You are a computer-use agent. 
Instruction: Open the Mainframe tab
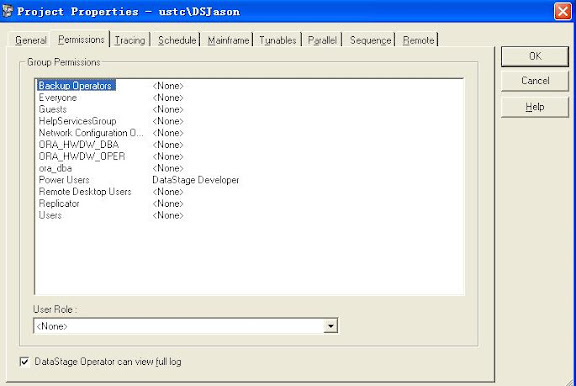point(228,40)
